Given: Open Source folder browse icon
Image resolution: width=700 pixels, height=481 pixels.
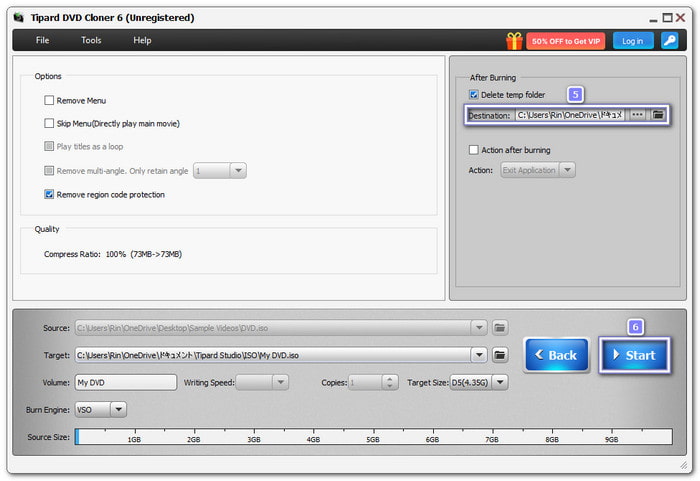Looking at the screenshot, I should pos(500,328).
